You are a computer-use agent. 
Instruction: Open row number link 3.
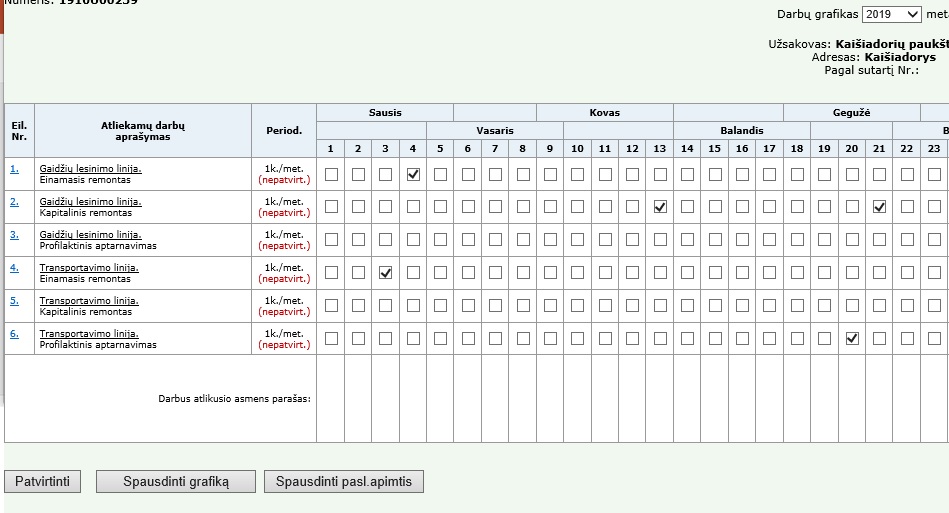pyautogui.click(x=14, y=235)
